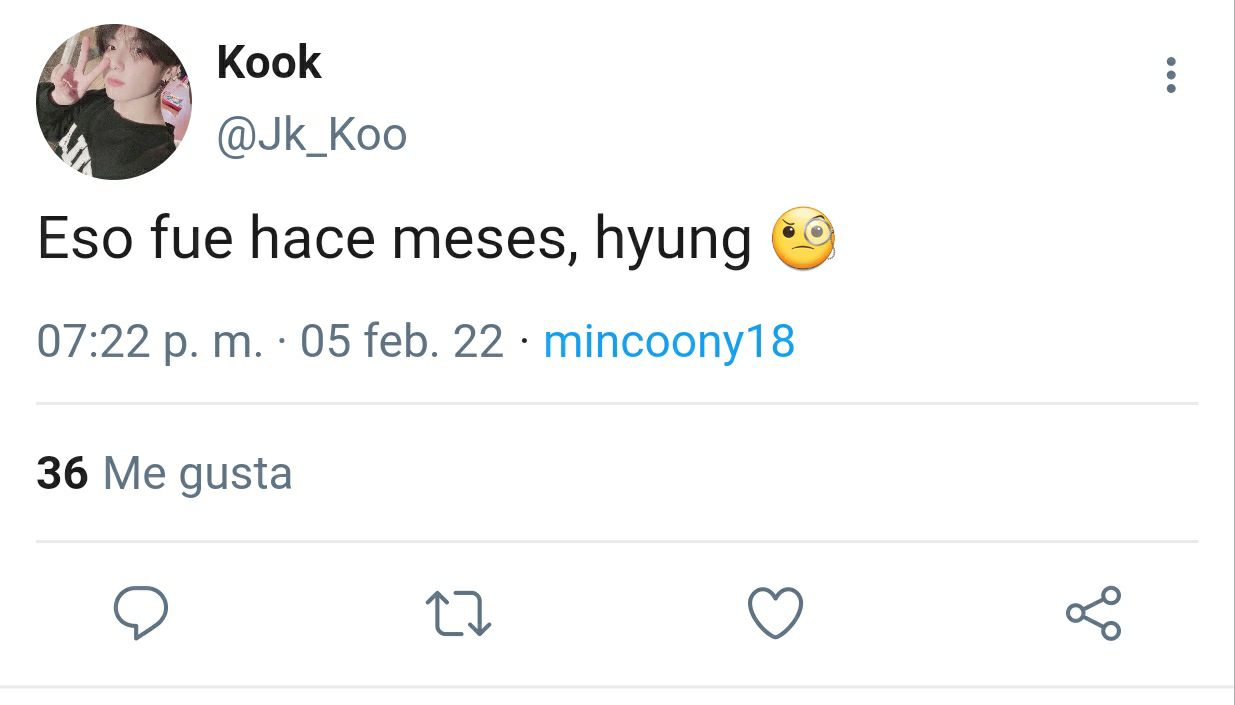Visit the @Jk_Koo handle
The width and height of the screenshot is (1235, 705).
pos(311,135)
